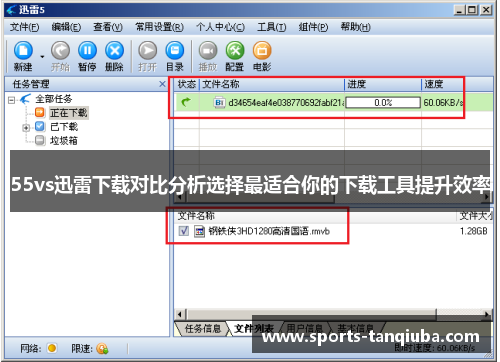The height and width of the screenshot is (362, 500).
Task: Click the rmvb video file icon
Action: [x=199, y=231]
